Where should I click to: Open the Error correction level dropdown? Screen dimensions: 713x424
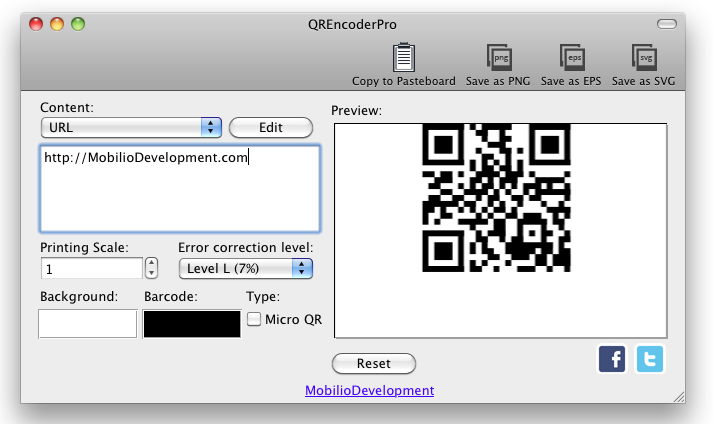(x=246, y=268)
